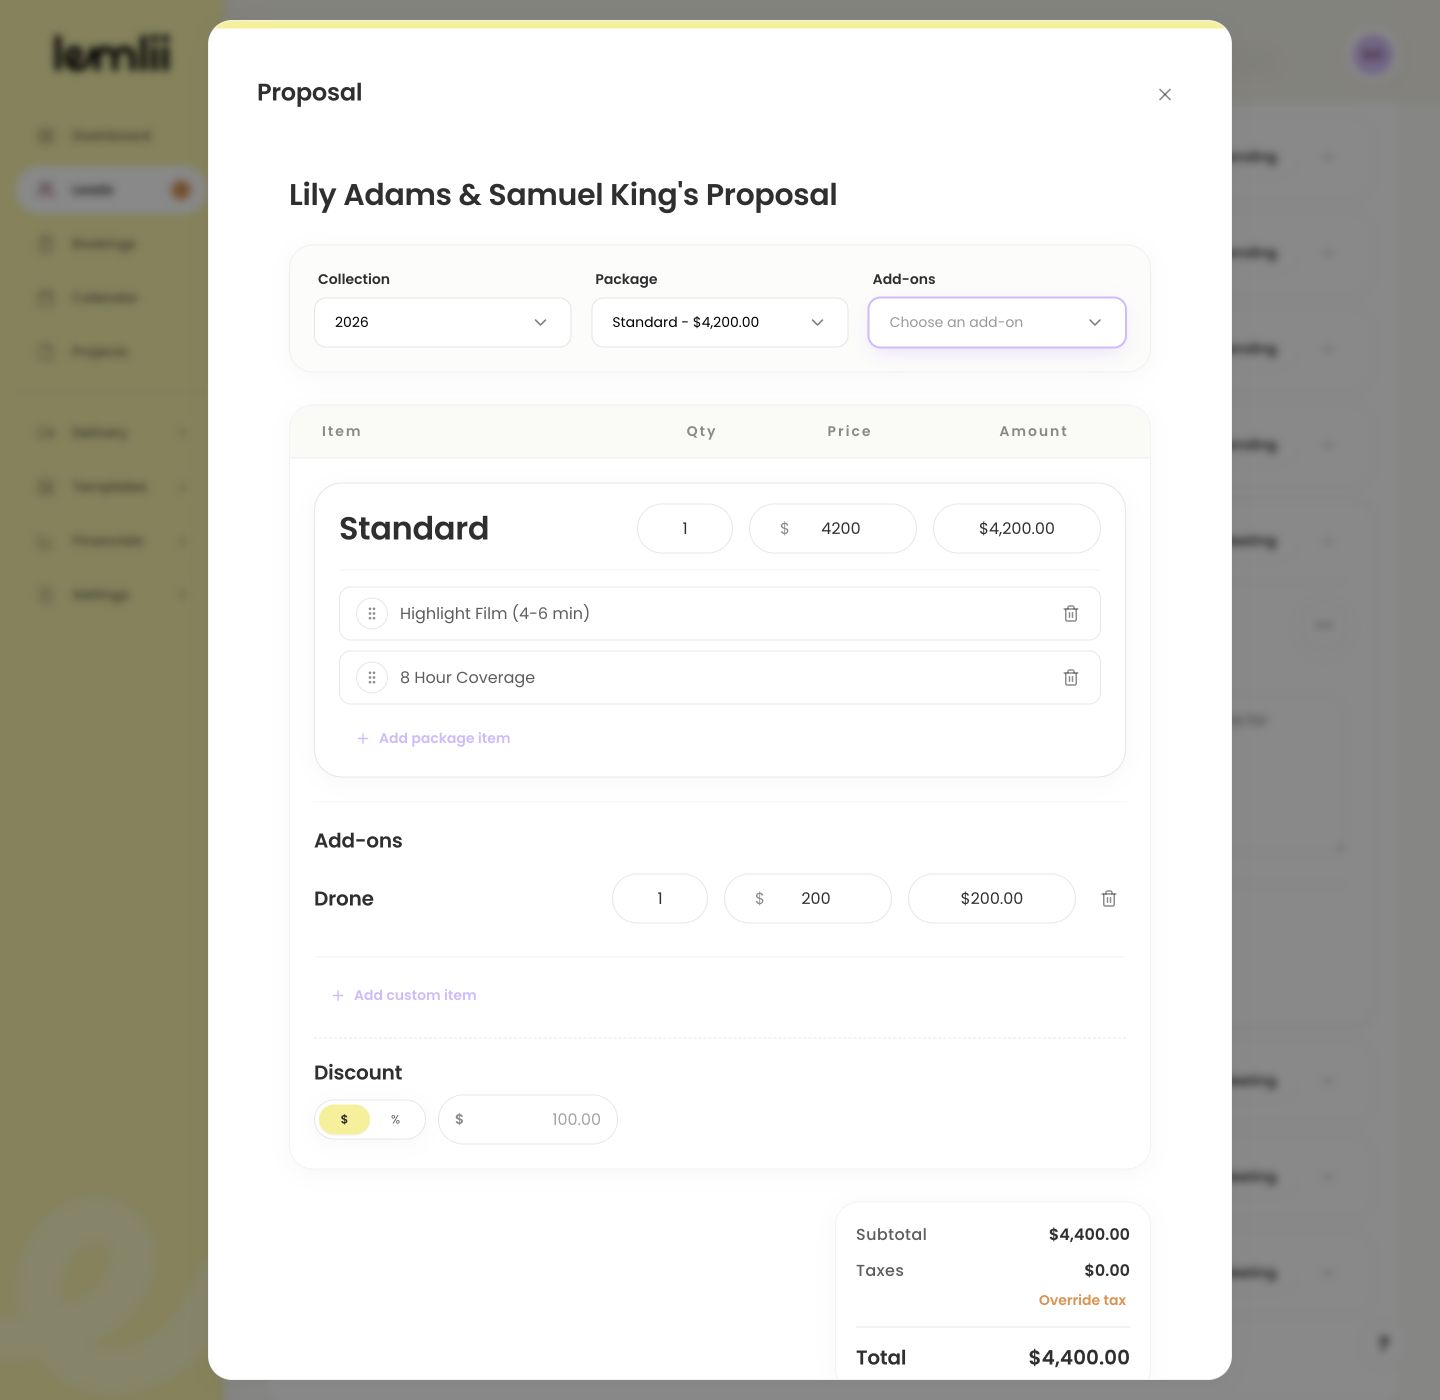
Task: Remove the Drone add-on with trash icon
Action: pyautogui.click(x=1109, y=898)
